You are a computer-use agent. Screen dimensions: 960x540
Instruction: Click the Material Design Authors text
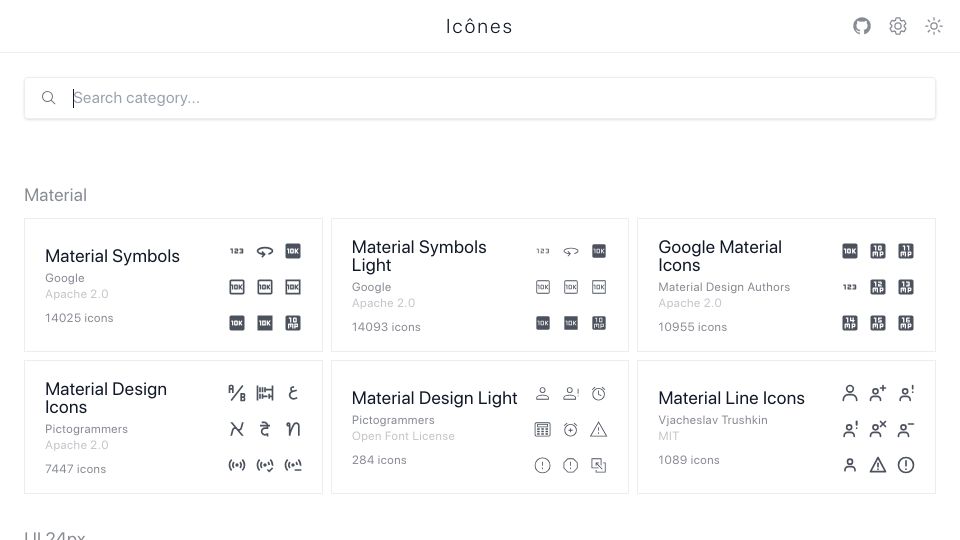point(724,287)
